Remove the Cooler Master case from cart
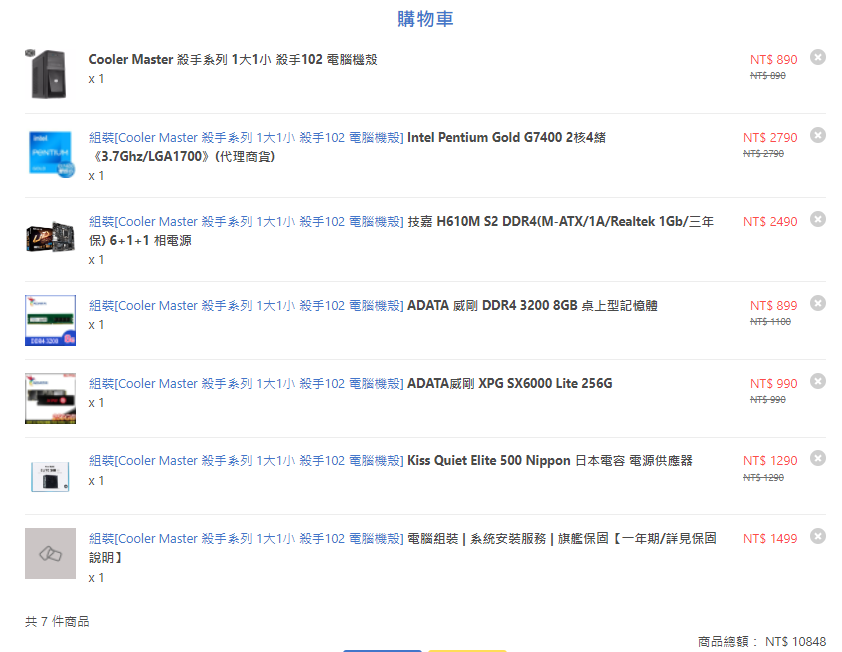This screenshot has height=652, width=842. pyautogui.click(x=818, y=57)
